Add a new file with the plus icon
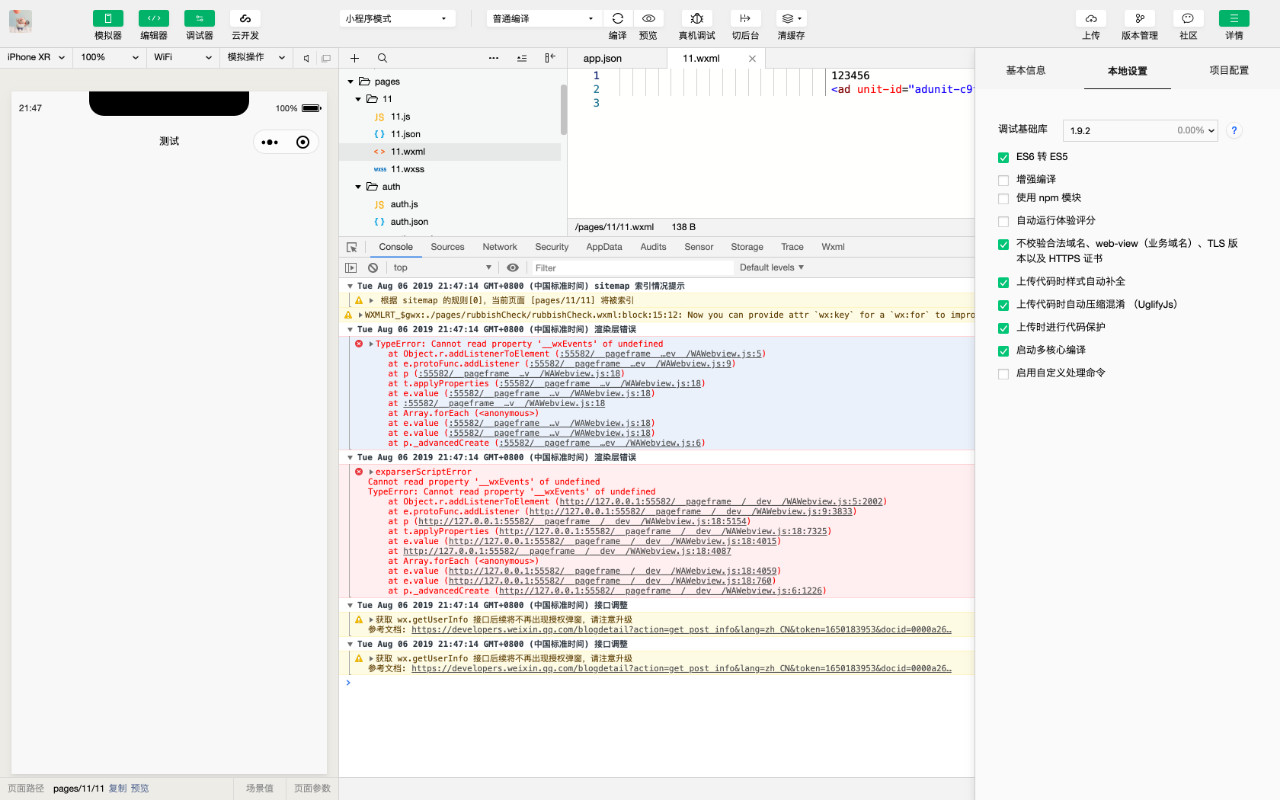 click(x=354, y=58)
